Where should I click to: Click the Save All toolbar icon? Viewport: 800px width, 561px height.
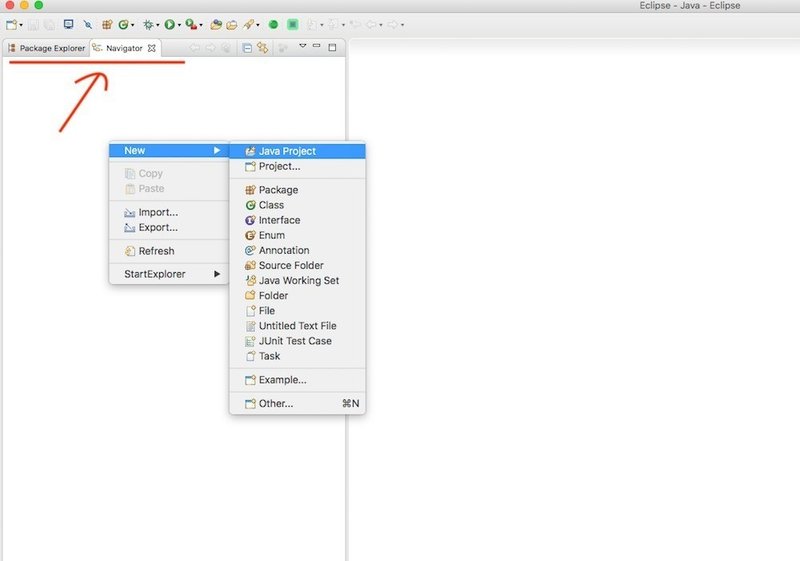click(49, 24)
